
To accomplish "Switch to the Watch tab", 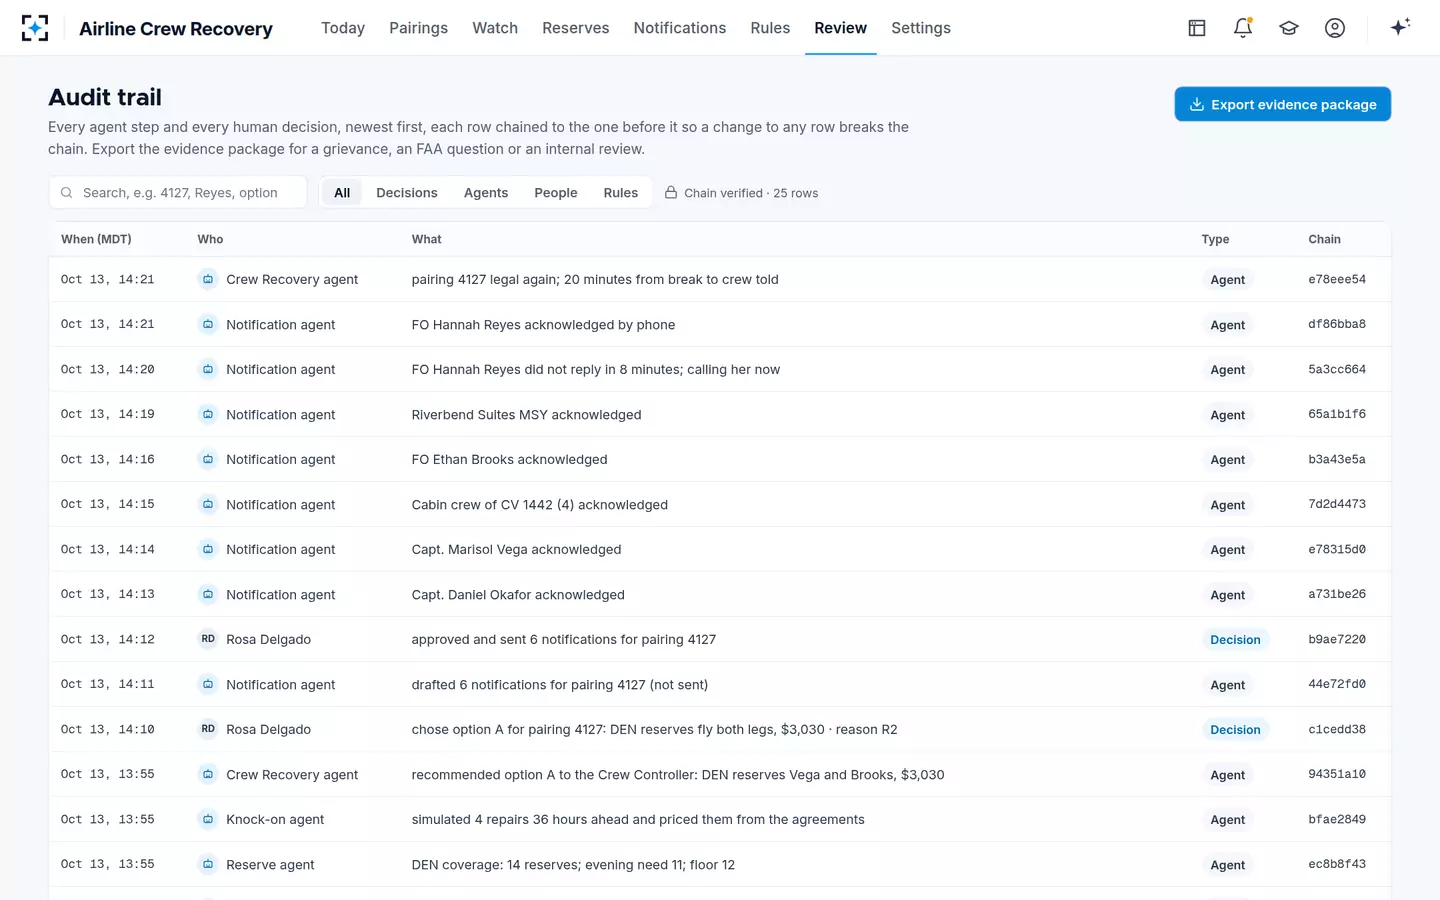I will pyautogui.click(x=495, y=28).
